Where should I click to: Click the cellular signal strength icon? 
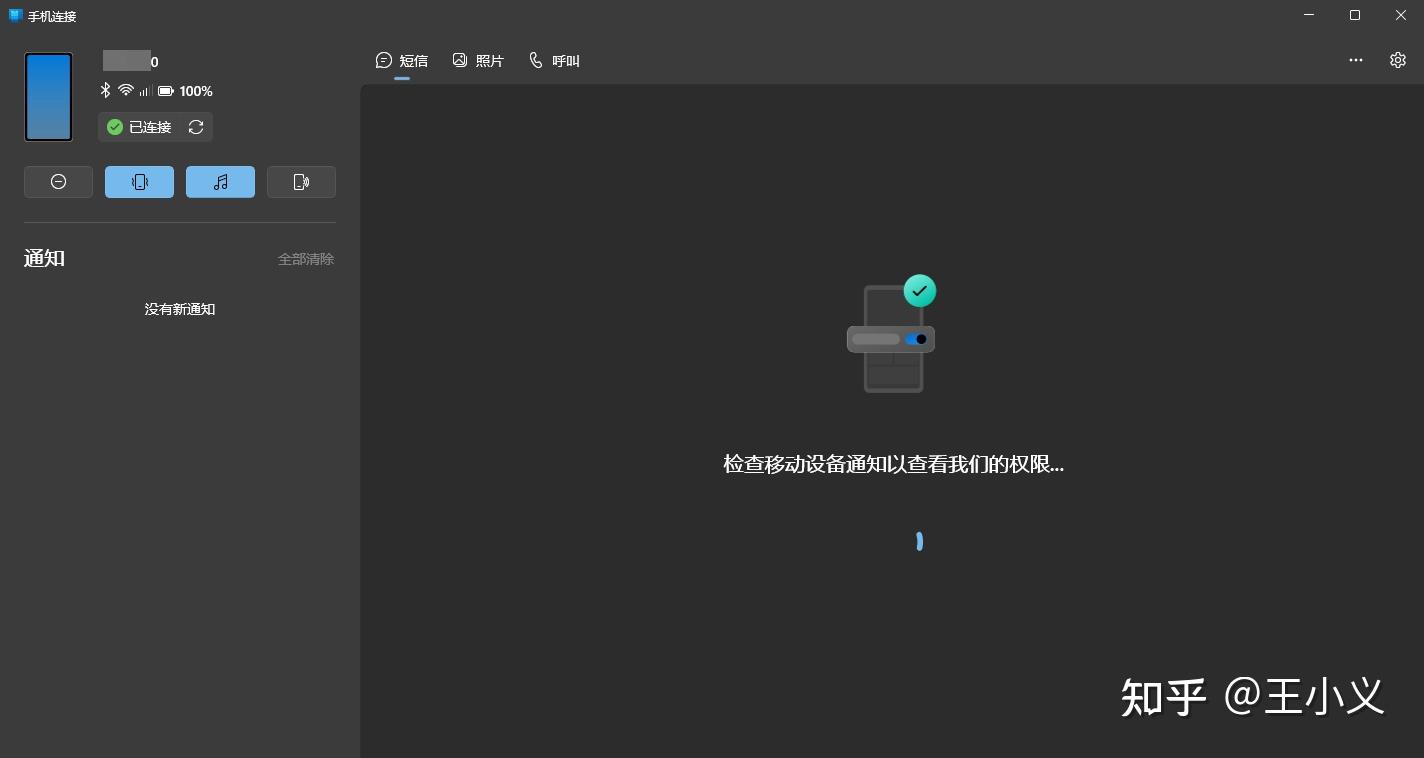coord(146,91)
